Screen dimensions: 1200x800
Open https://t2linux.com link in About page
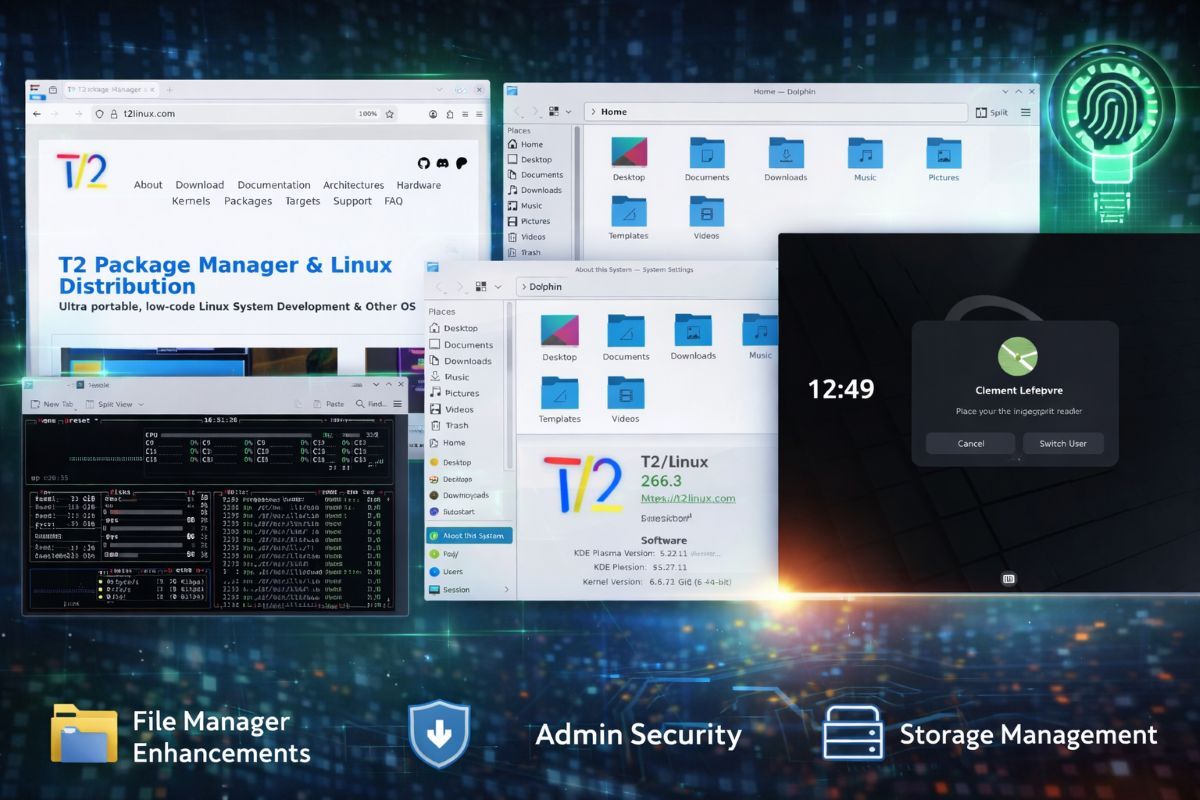[688, 498]
